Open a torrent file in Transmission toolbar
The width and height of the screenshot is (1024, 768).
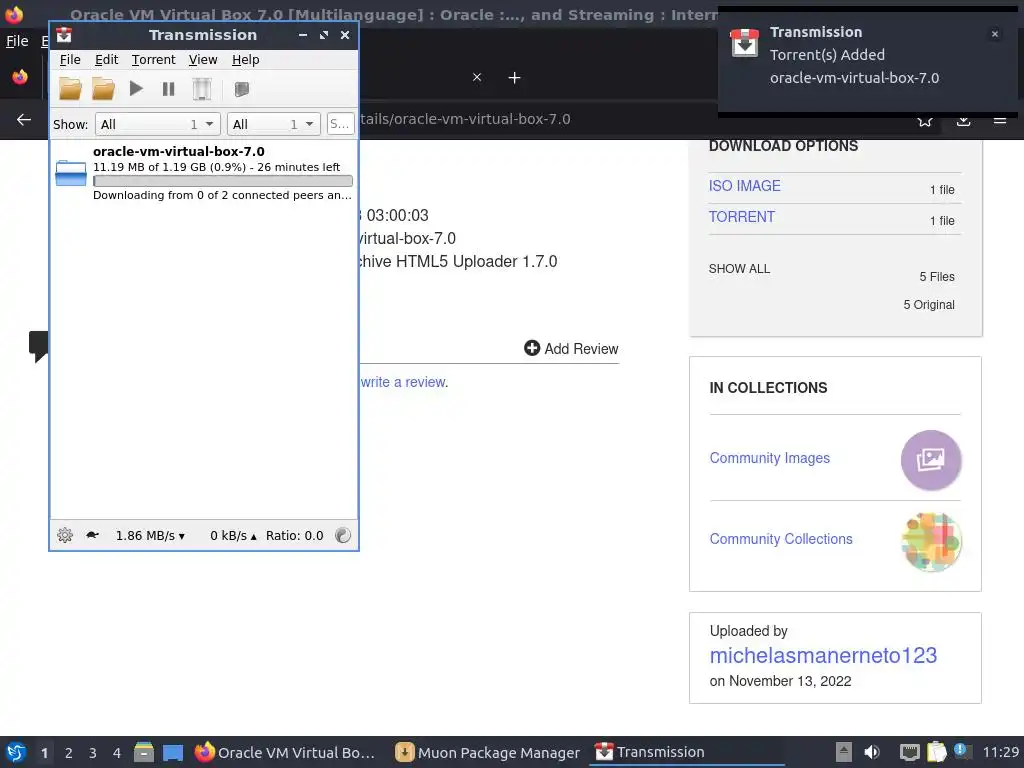click(71, 88)
